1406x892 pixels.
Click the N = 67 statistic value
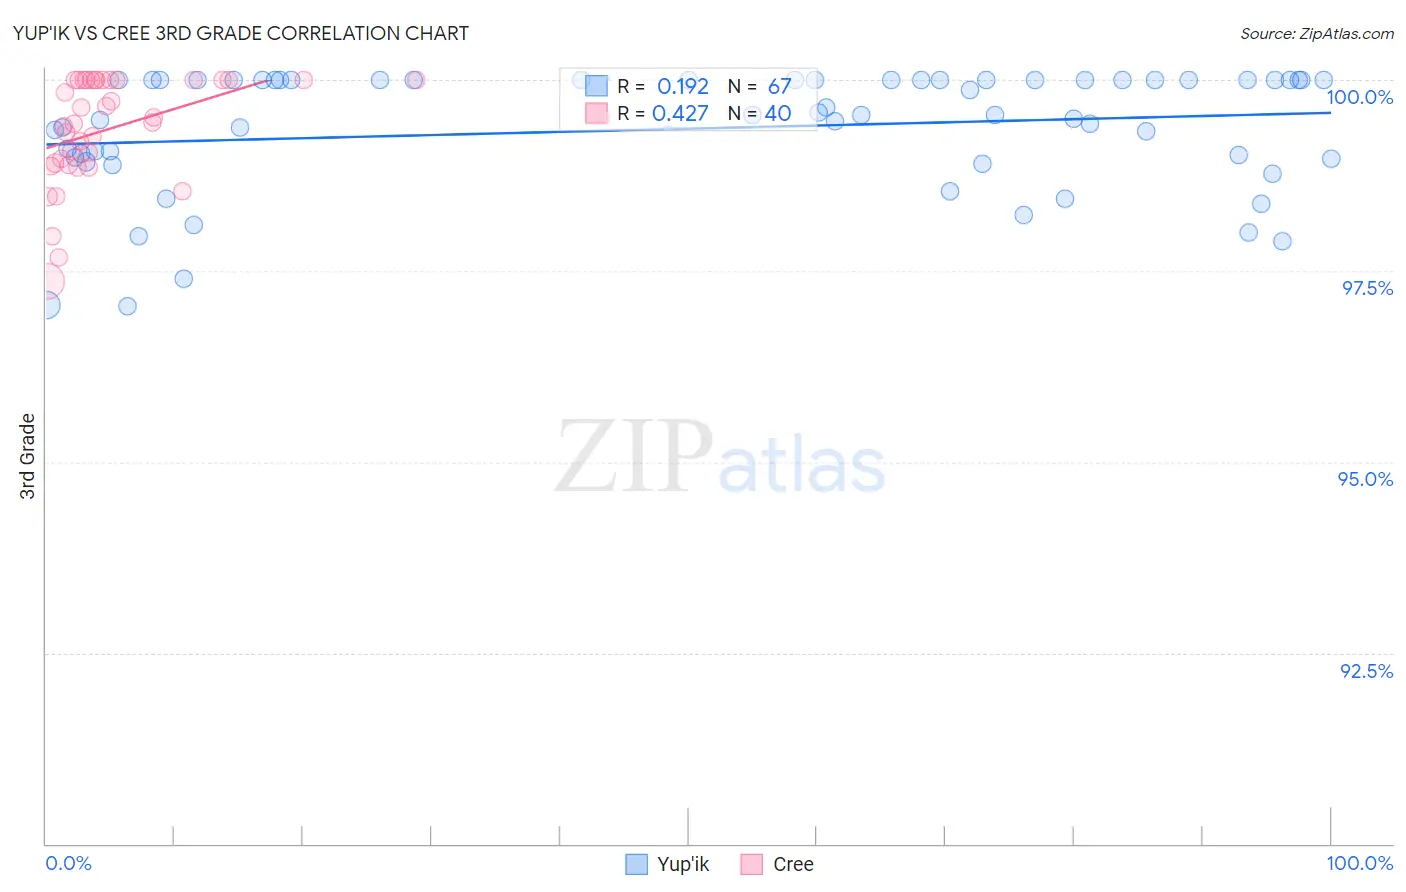pyautogui.click(x=760, y=87)
